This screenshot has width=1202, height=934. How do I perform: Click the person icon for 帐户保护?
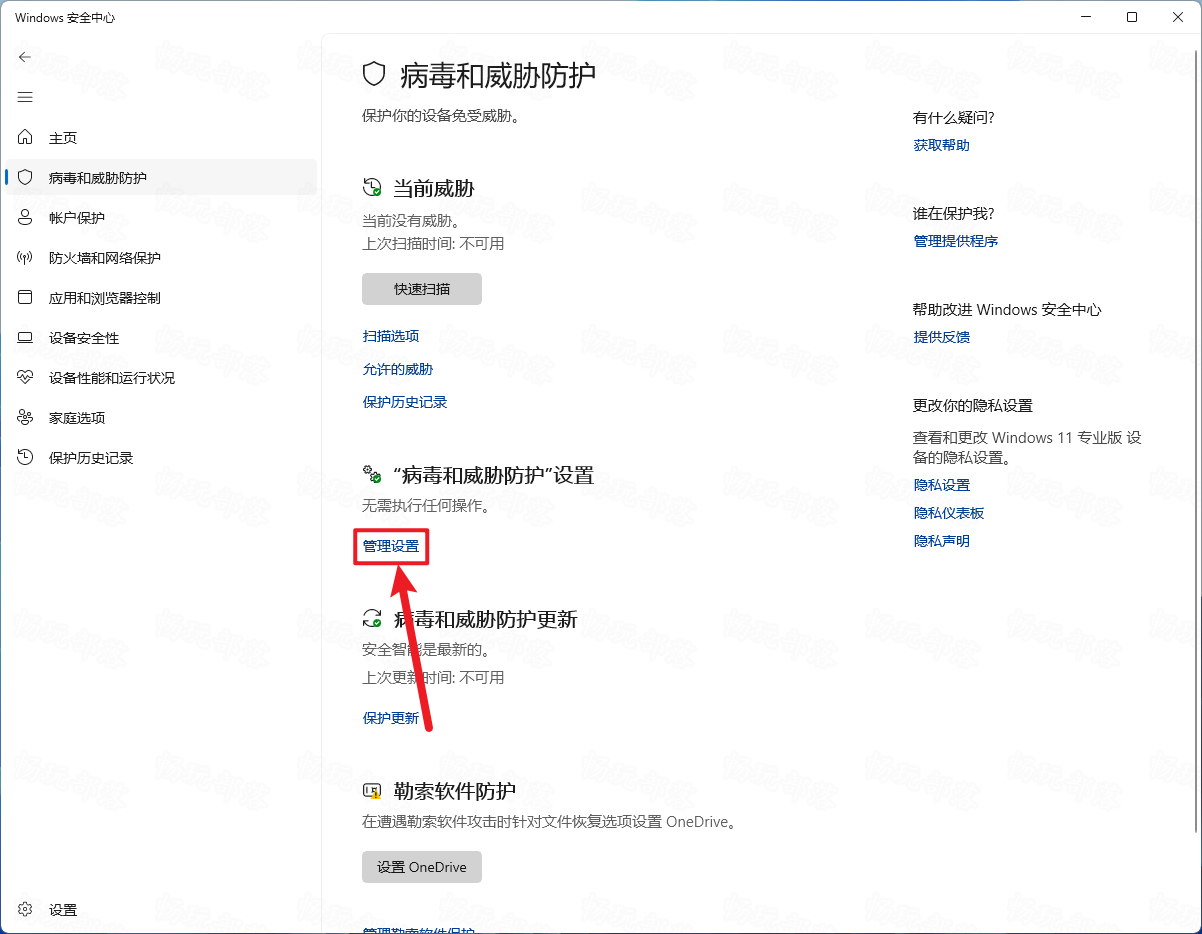click(26, 218)
